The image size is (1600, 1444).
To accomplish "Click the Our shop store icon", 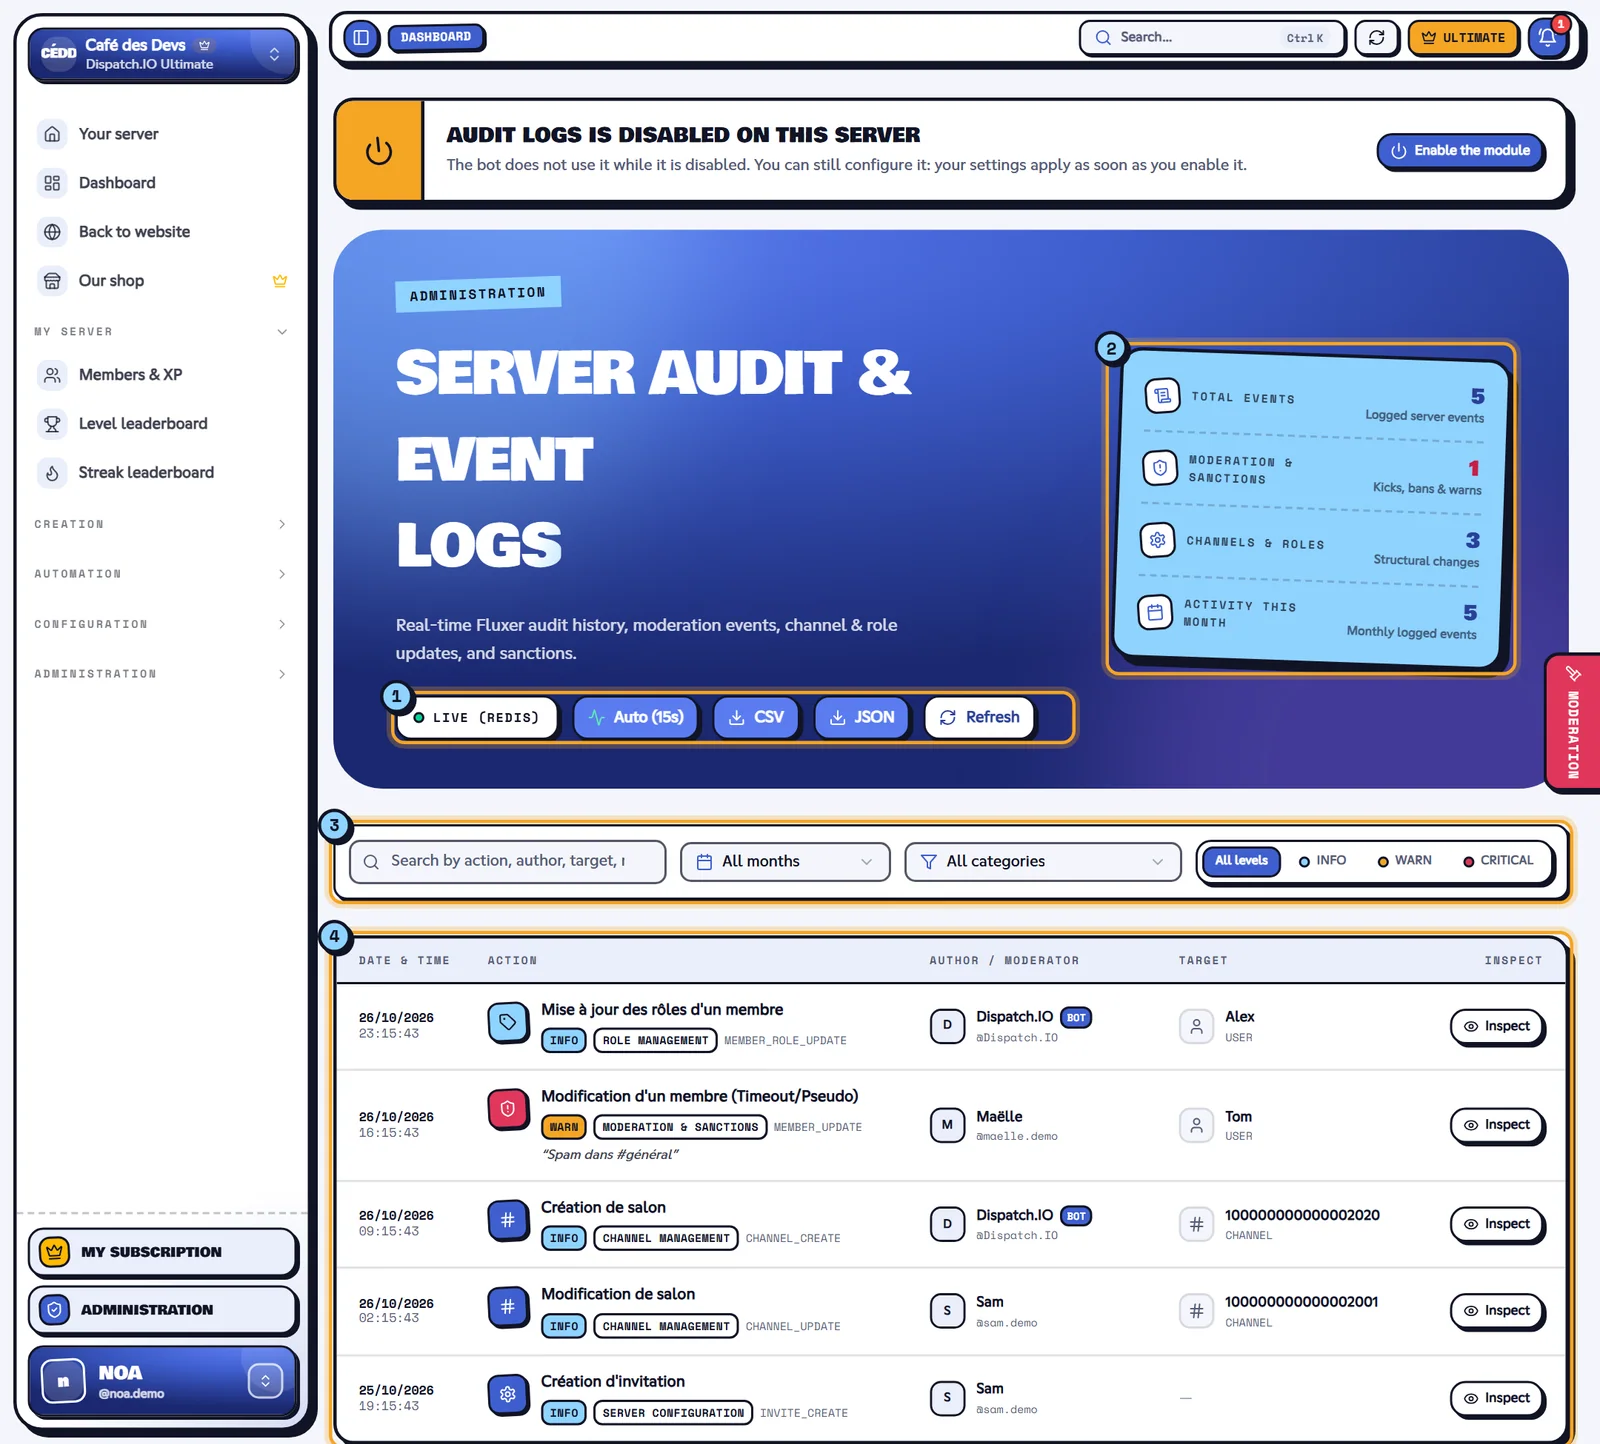I will pos(52,281).
